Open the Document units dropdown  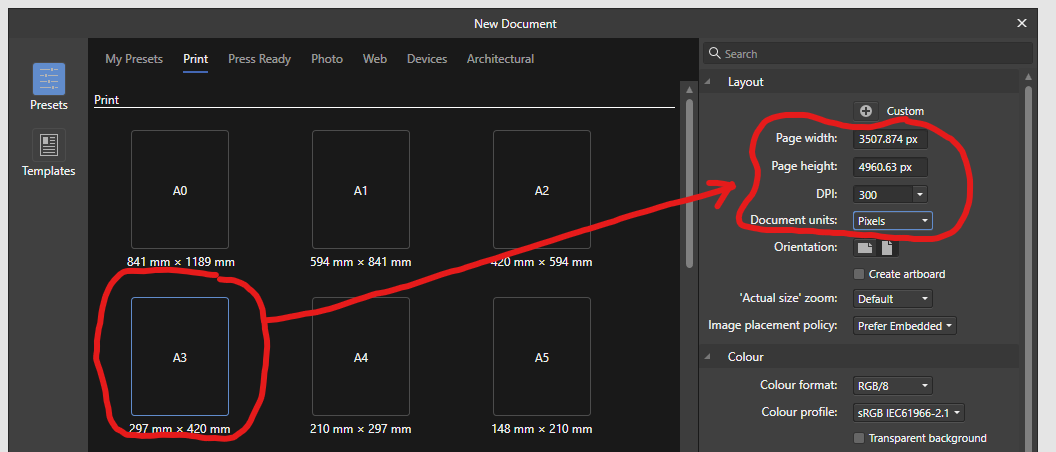pyautogui.click(x=893, y=221)
